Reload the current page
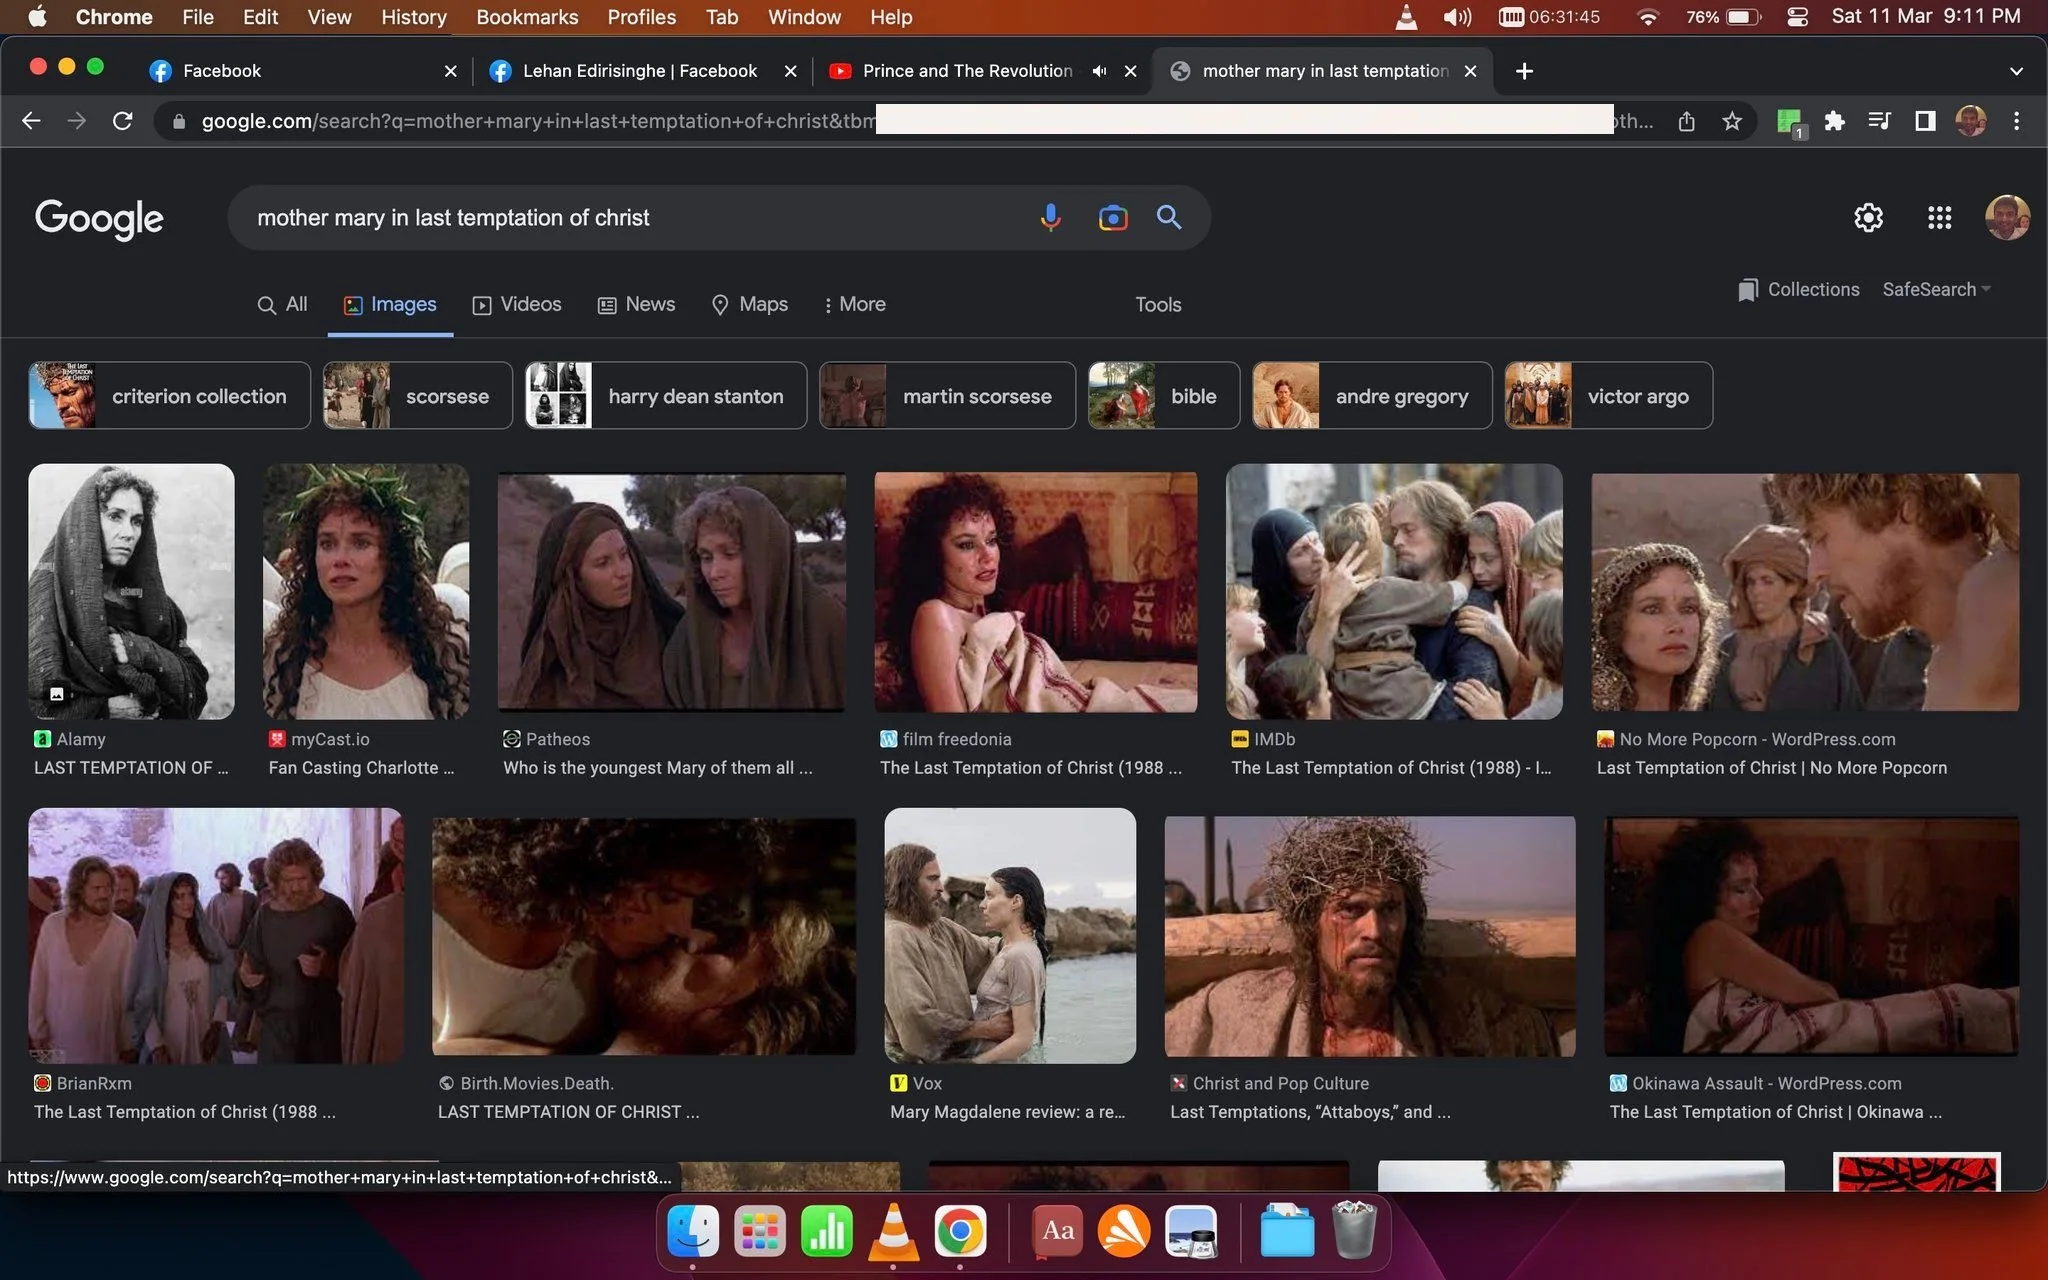 point(122,121)
